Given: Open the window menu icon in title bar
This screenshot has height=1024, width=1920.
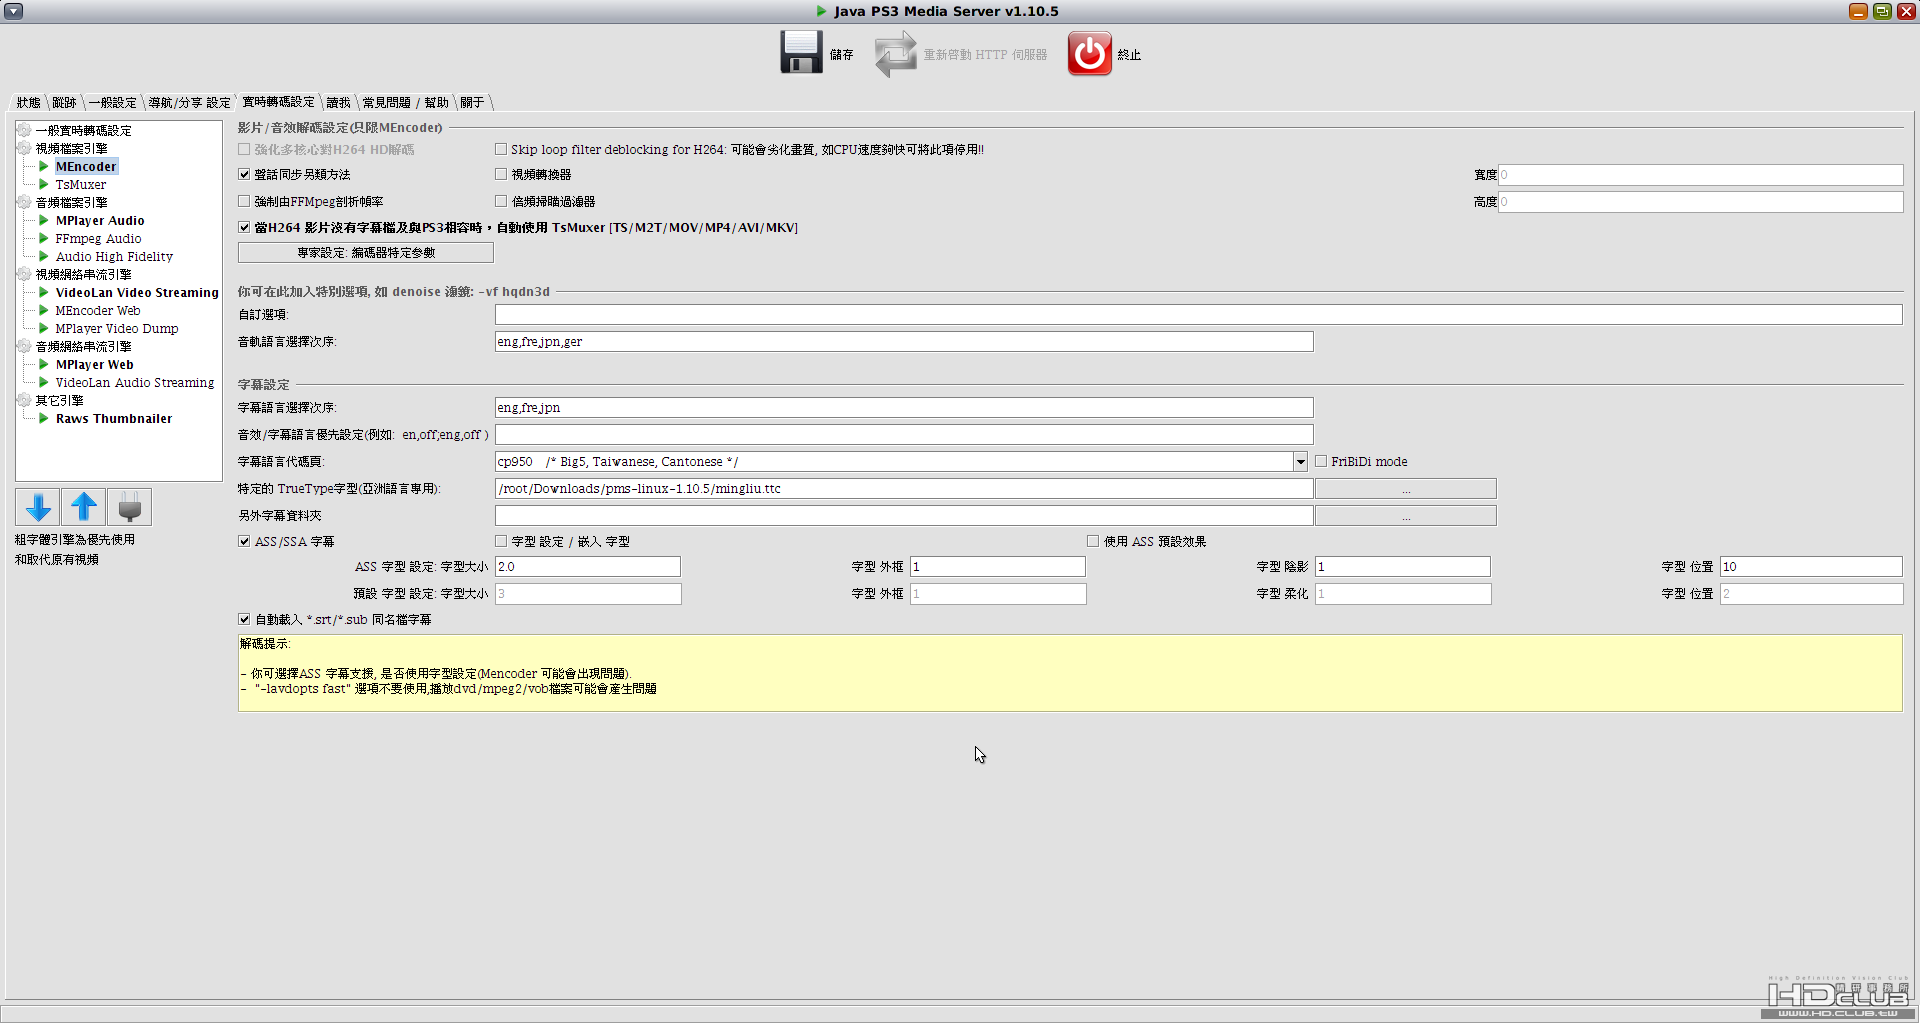Looking at the screenshot, I should click(x=14, y=11).
